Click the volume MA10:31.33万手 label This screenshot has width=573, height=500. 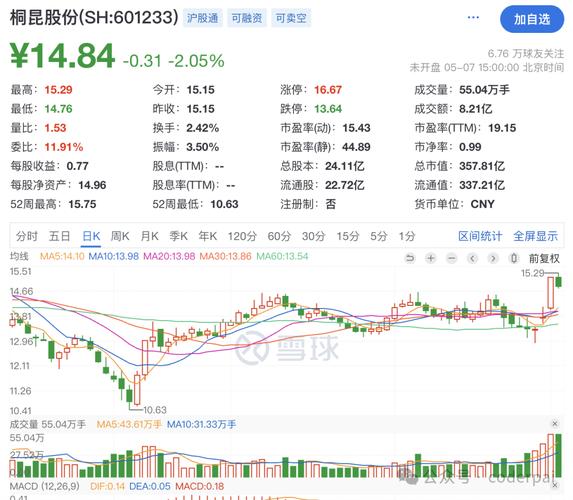coord(201,424)
